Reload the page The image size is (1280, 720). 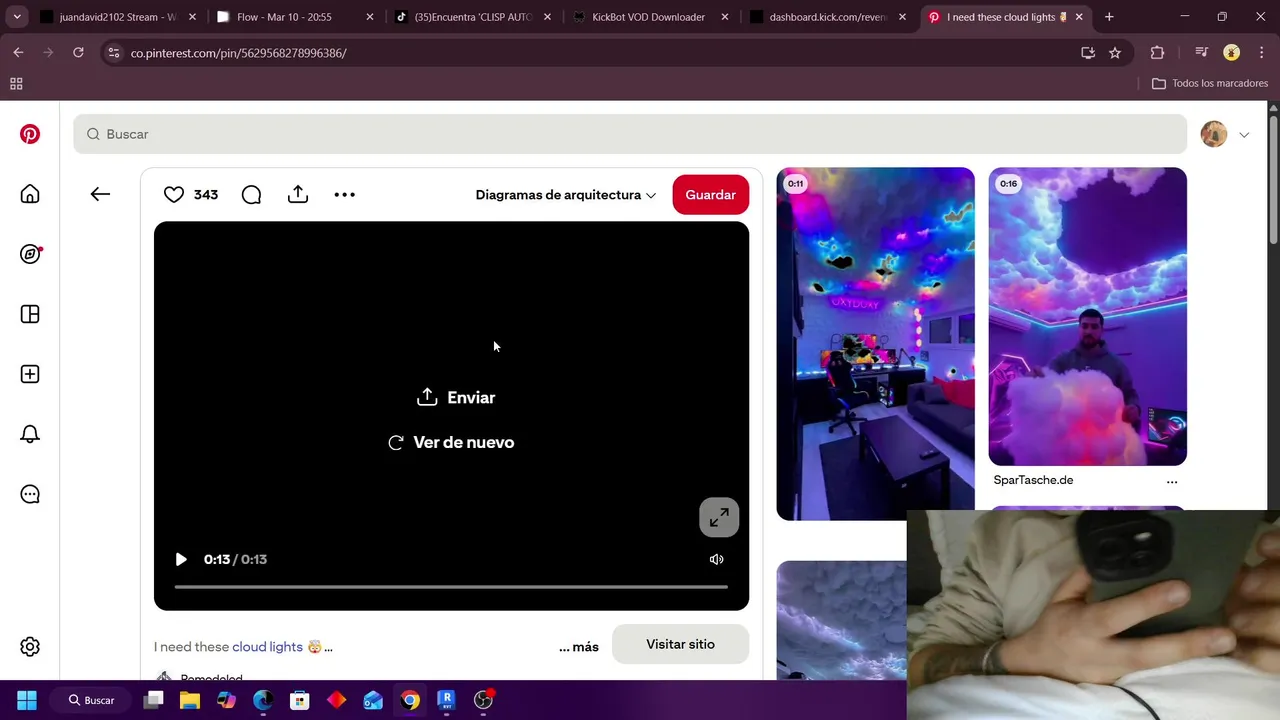click(78, 53)
